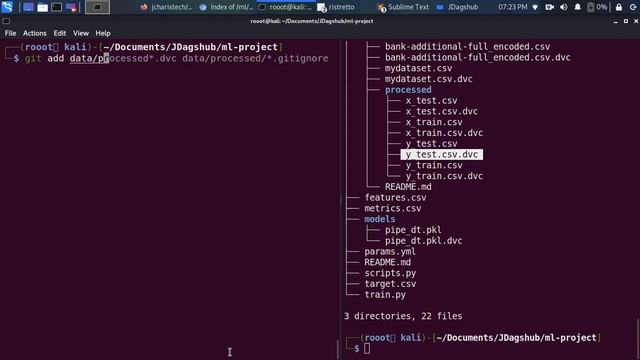The width and height of the screenshot is (640, 360).
Task: Click pipe_dt.pkl in the tree
Action: tap(413, 230)
